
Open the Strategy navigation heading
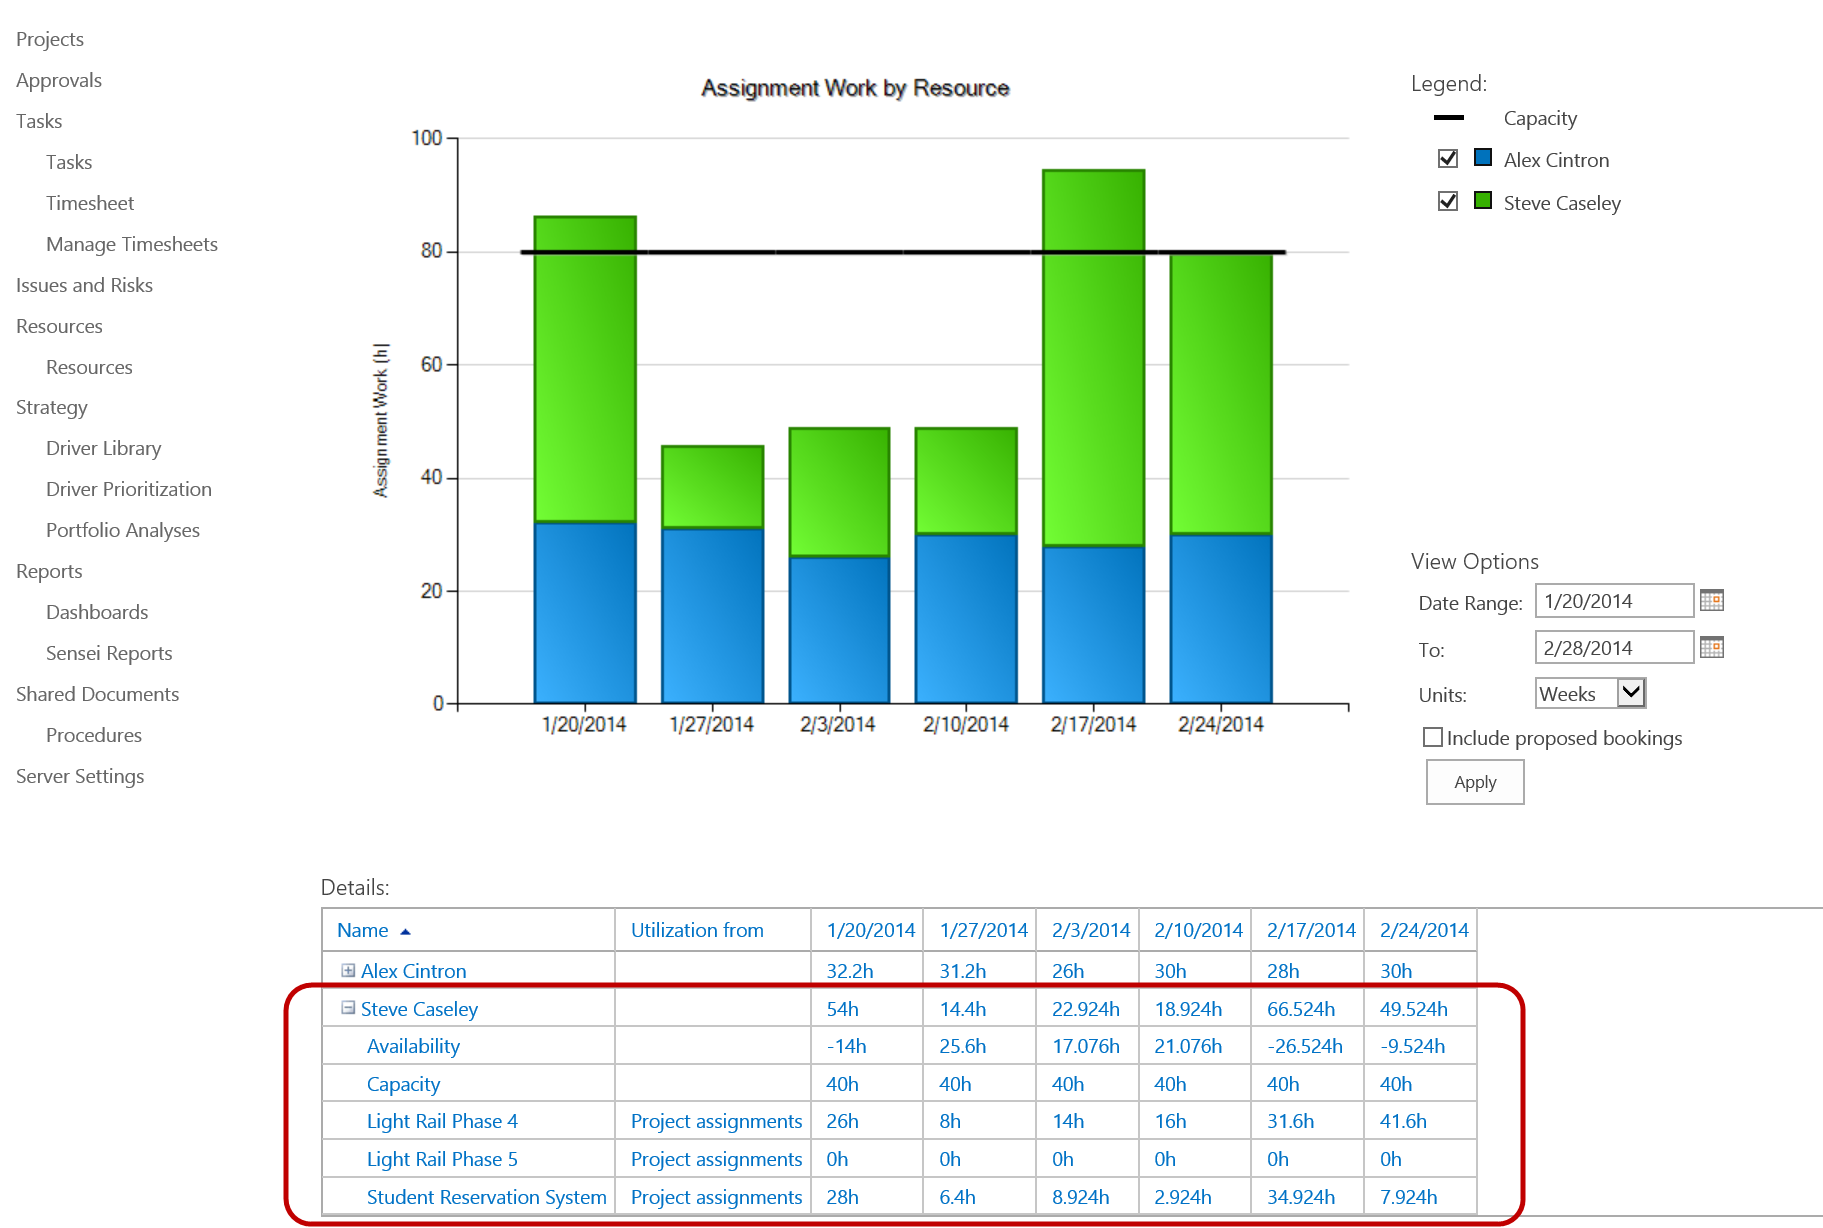(52, 407)
